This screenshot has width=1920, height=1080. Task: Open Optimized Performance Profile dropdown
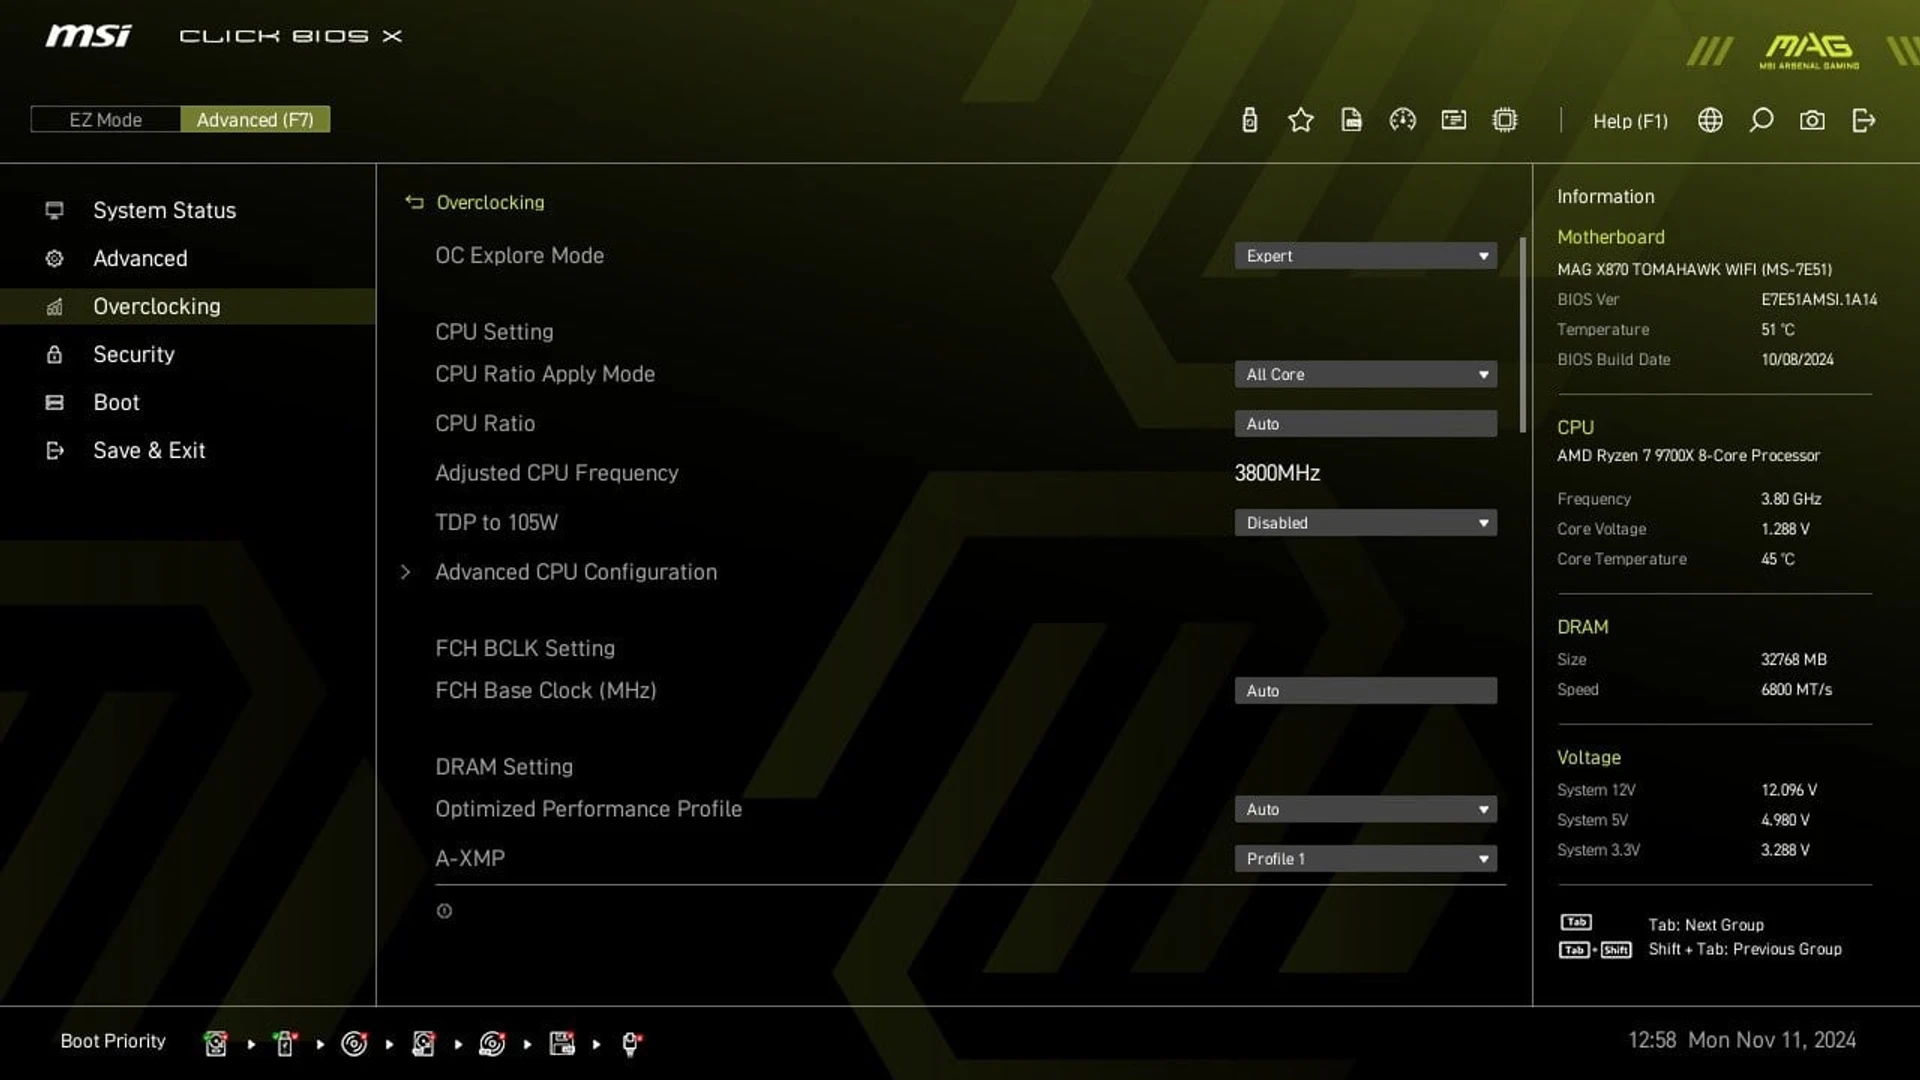(x=1365, y=809)
